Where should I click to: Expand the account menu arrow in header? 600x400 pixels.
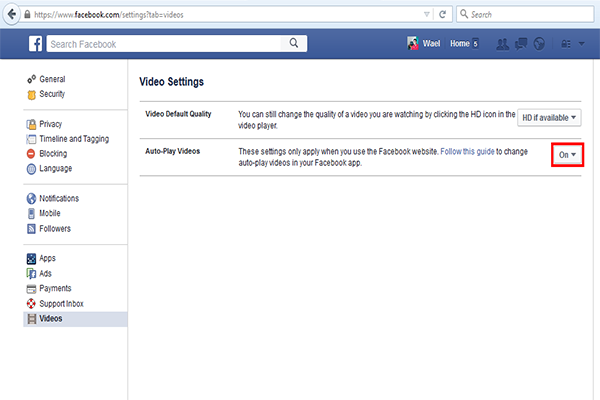tap(582, 44)
